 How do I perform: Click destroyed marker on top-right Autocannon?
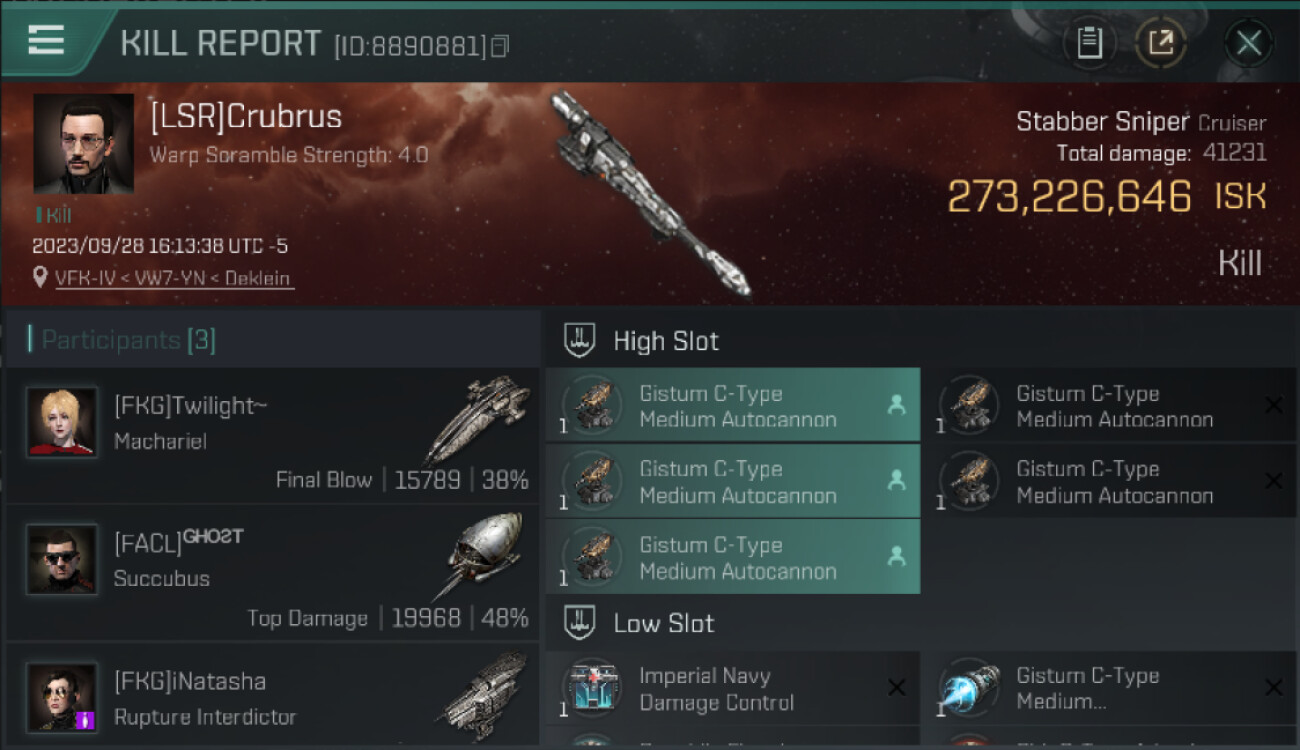pyautogui.click(x=1274, y=405)
